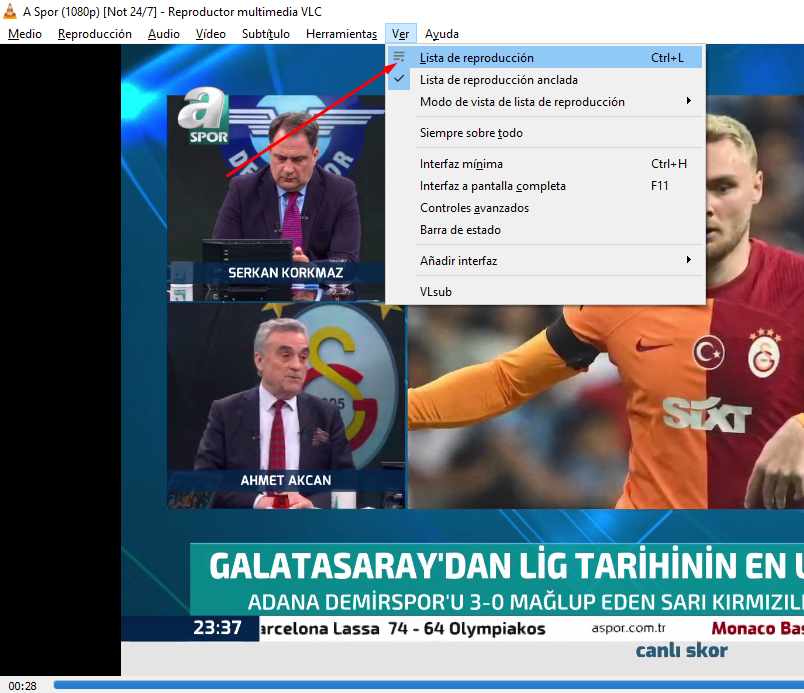
Task: Open the Audio menu
Action: click(164, 34)
